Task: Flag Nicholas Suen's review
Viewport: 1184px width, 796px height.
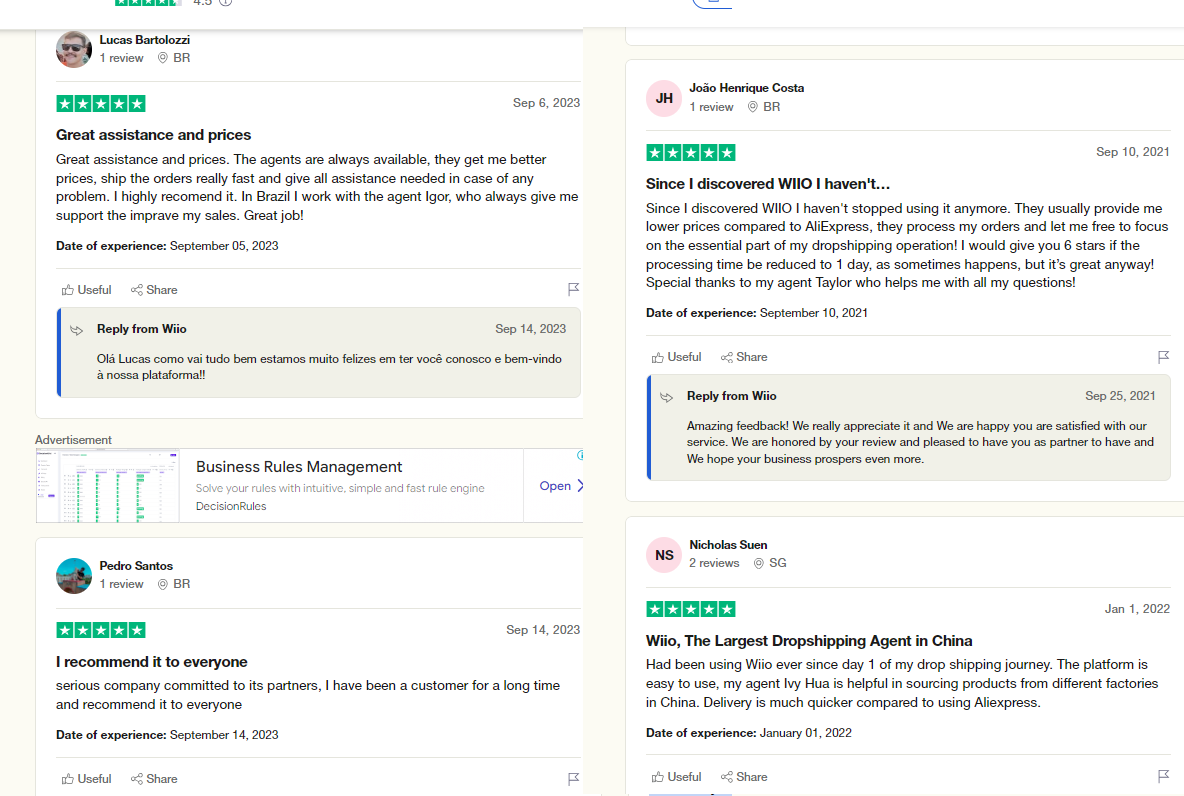Action: 1163,776
